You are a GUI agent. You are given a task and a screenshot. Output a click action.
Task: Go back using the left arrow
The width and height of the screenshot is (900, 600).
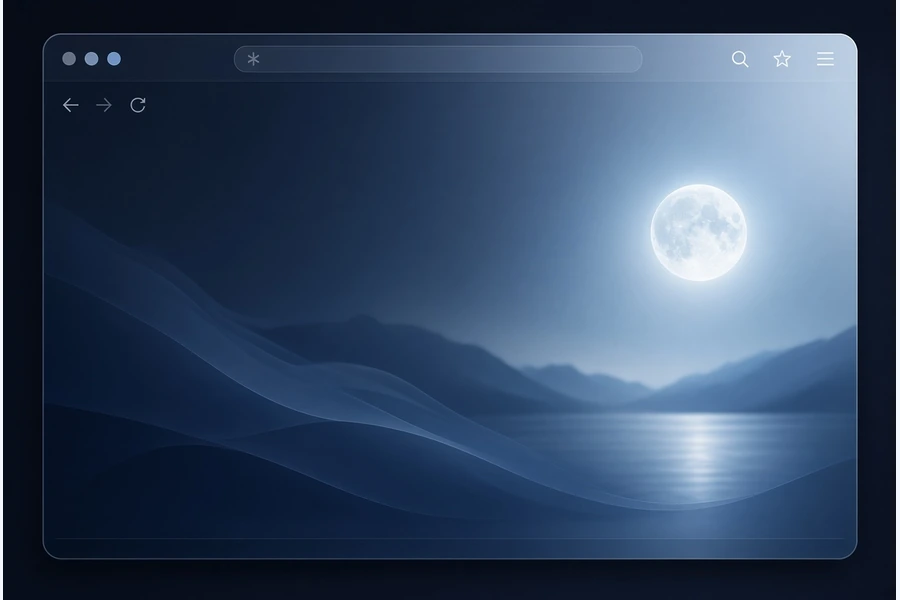point(71,105)
